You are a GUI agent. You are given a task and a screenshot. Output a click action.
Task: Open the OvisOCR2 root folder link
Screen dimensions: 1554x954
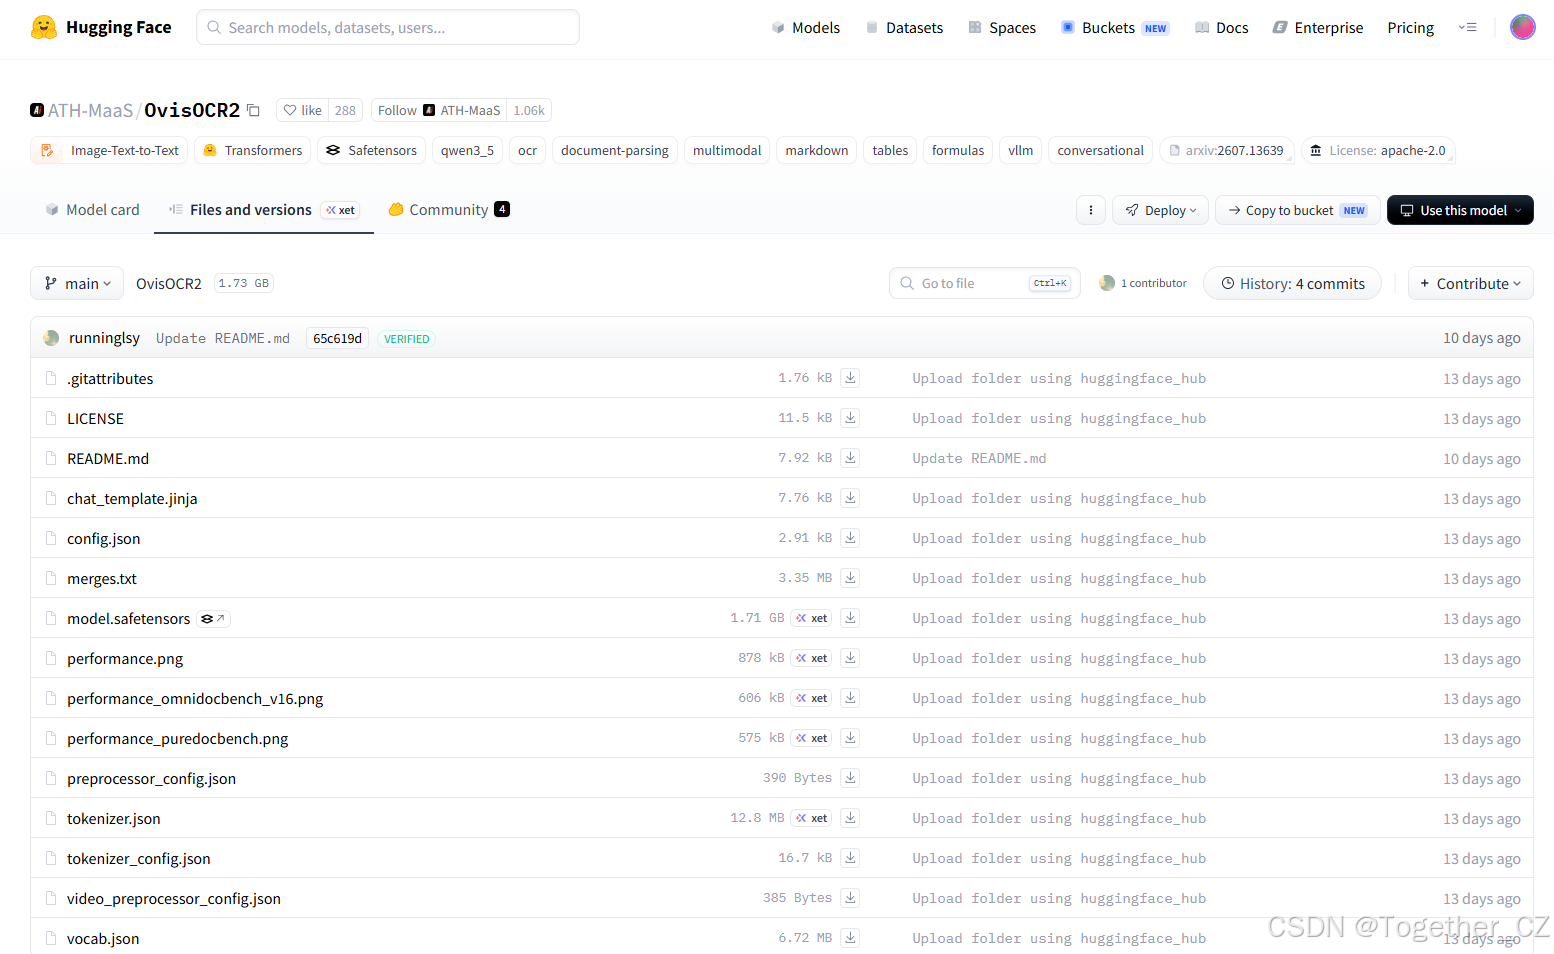pos(169,283)
